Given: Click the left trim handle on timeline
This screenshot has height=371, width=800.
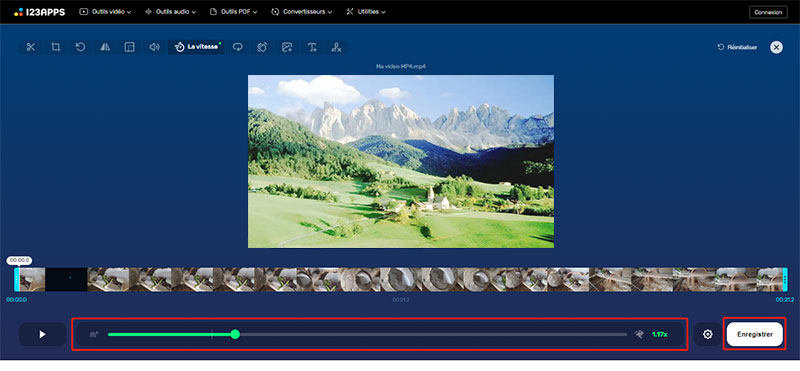Looking at the screenshot, I should (x=17, y=280).
